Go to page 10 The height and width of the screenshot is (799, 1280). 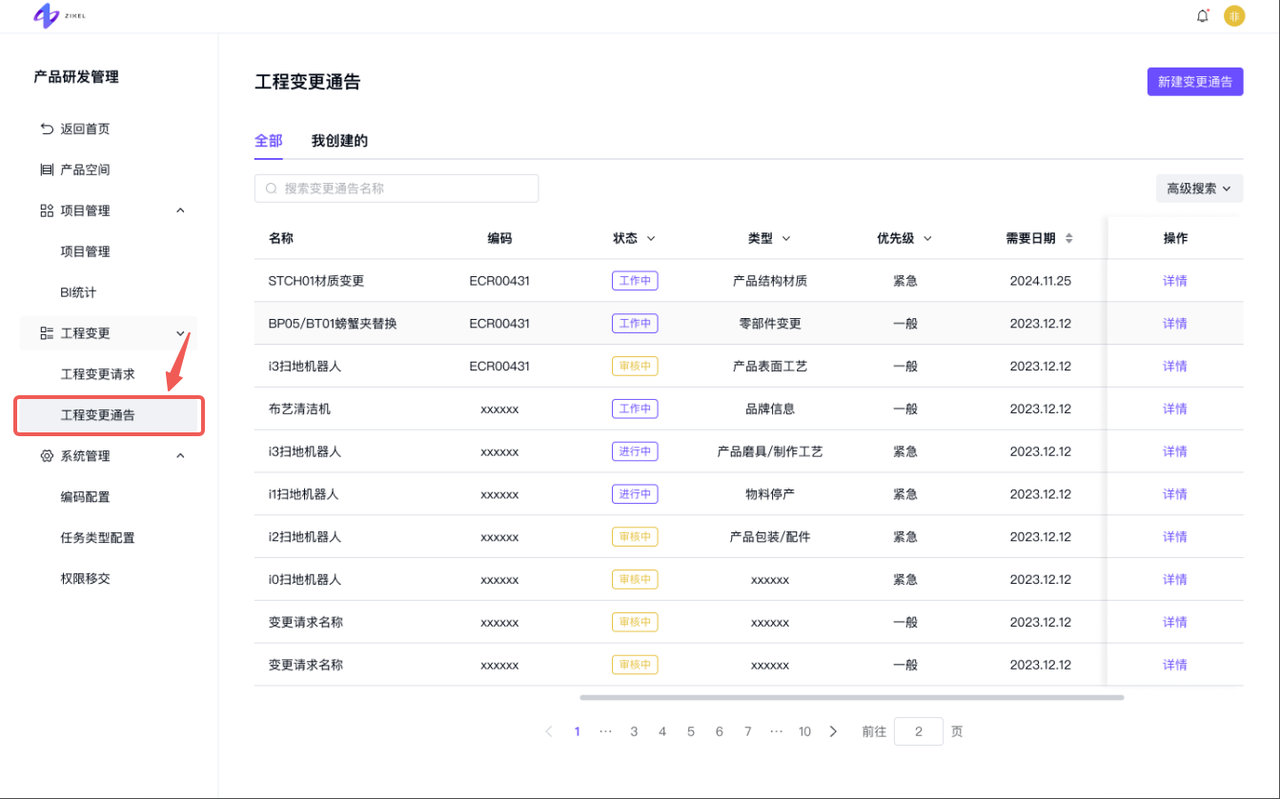coord(804,732)
